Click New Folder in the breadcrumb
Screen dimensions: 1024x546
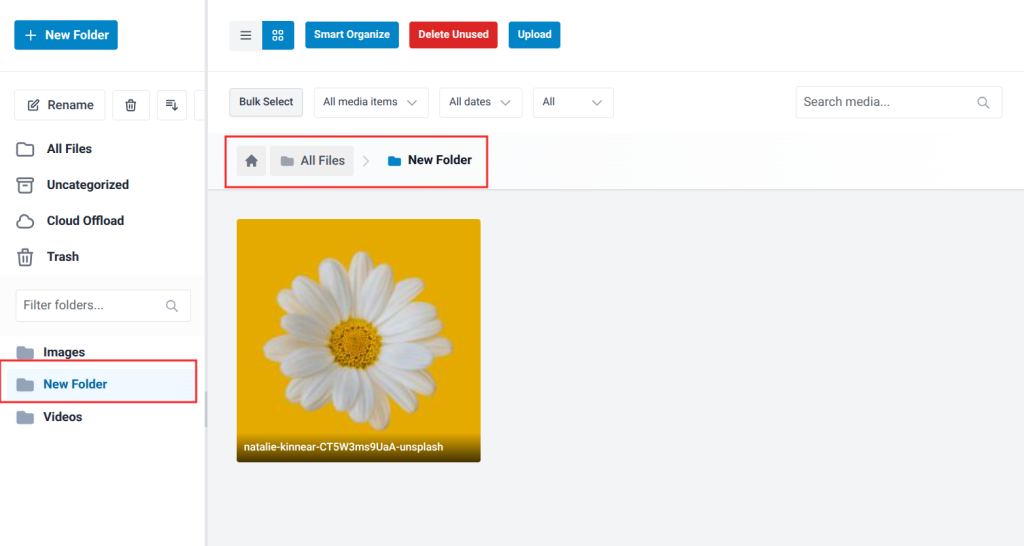[430, 161]
